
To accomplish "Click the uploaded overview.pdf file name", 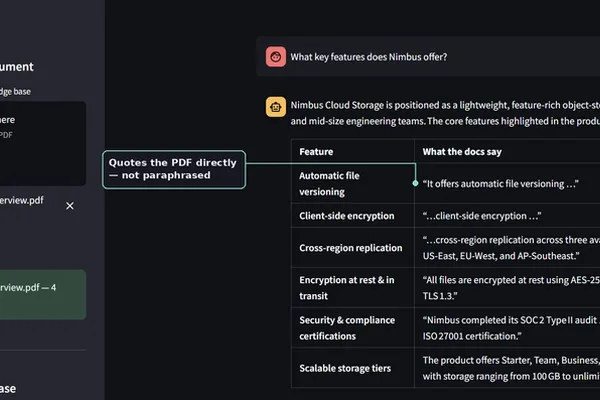I will point(21,200).
